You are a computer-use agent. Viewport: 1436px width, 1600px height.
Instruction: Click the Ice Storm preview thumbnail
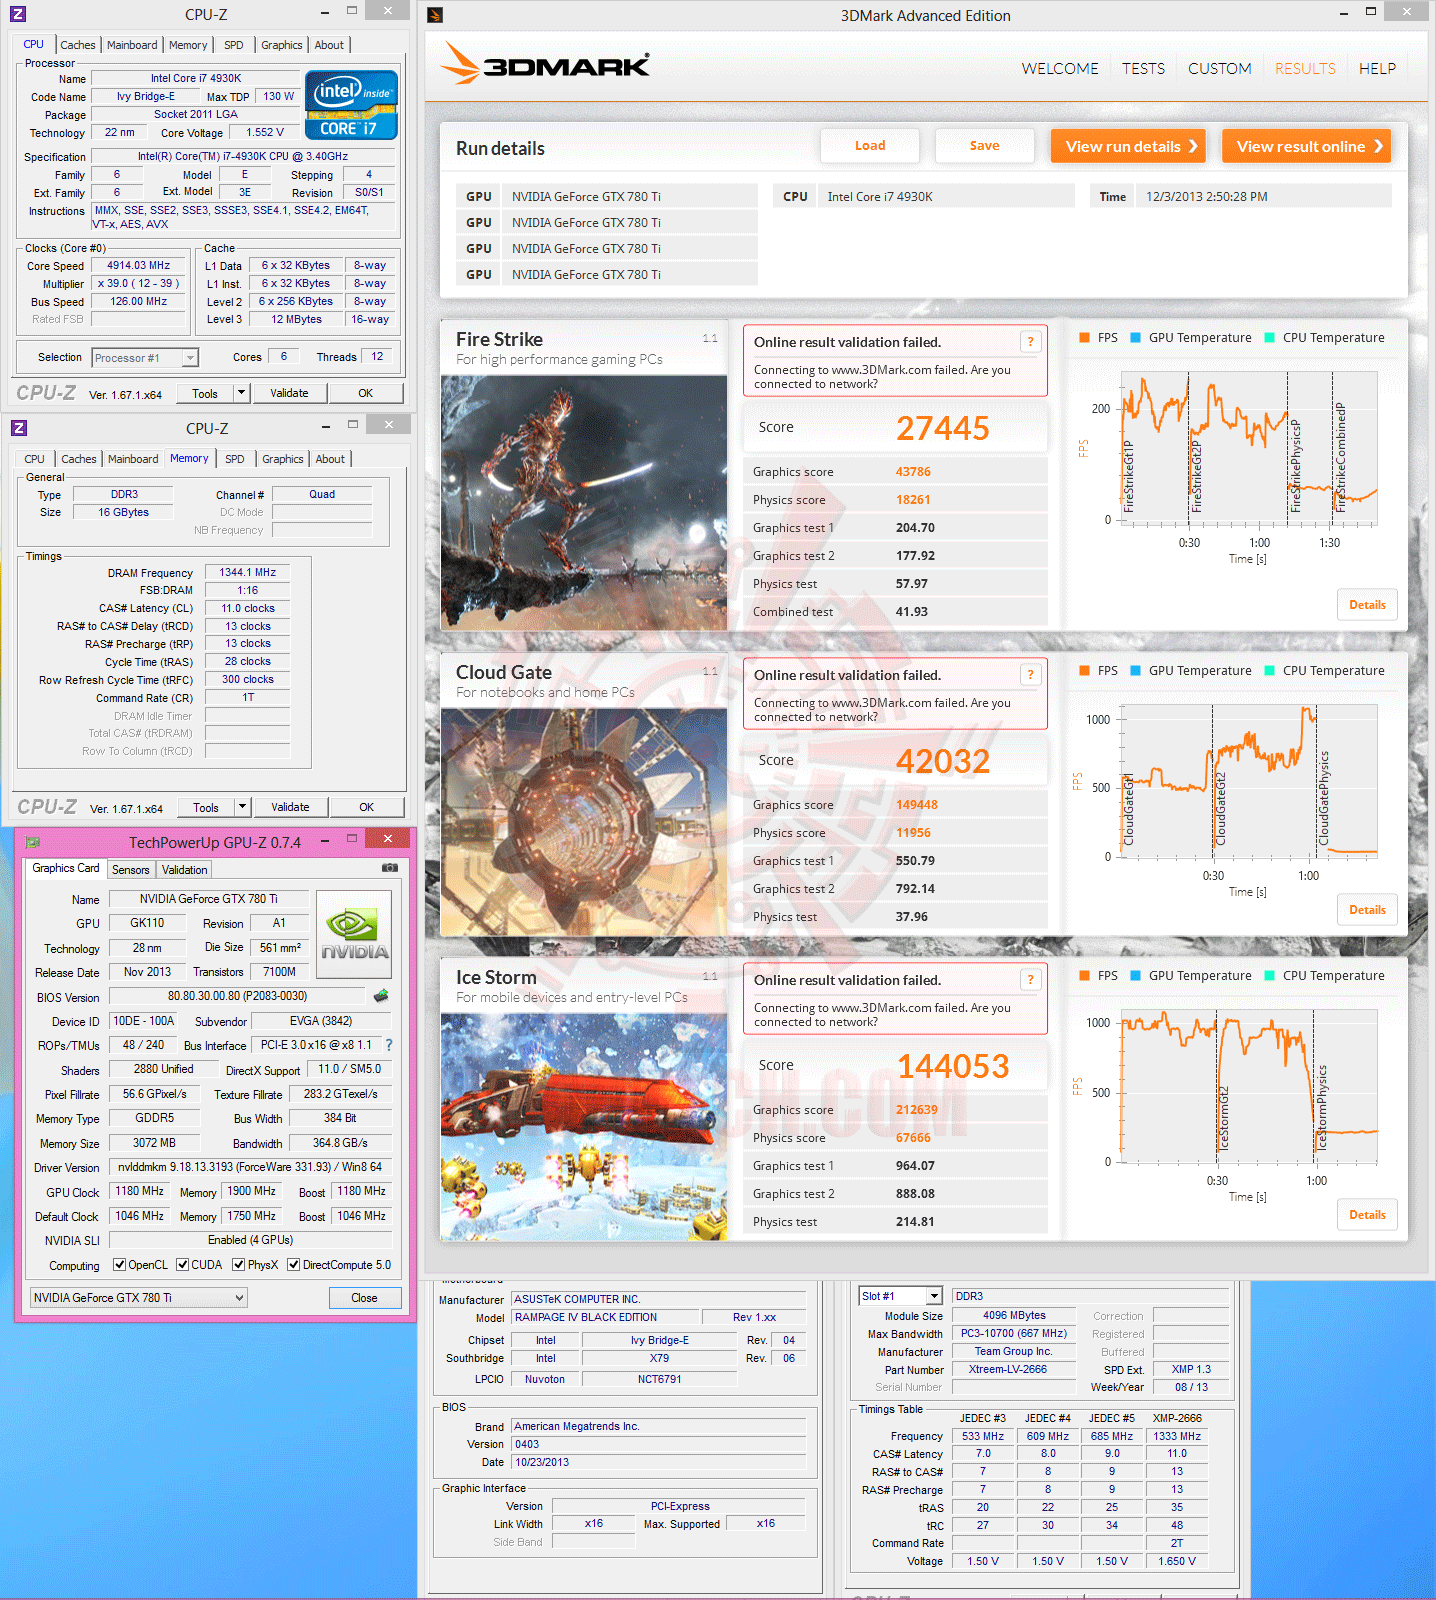pyautogui.click(x=584, y=1127)
